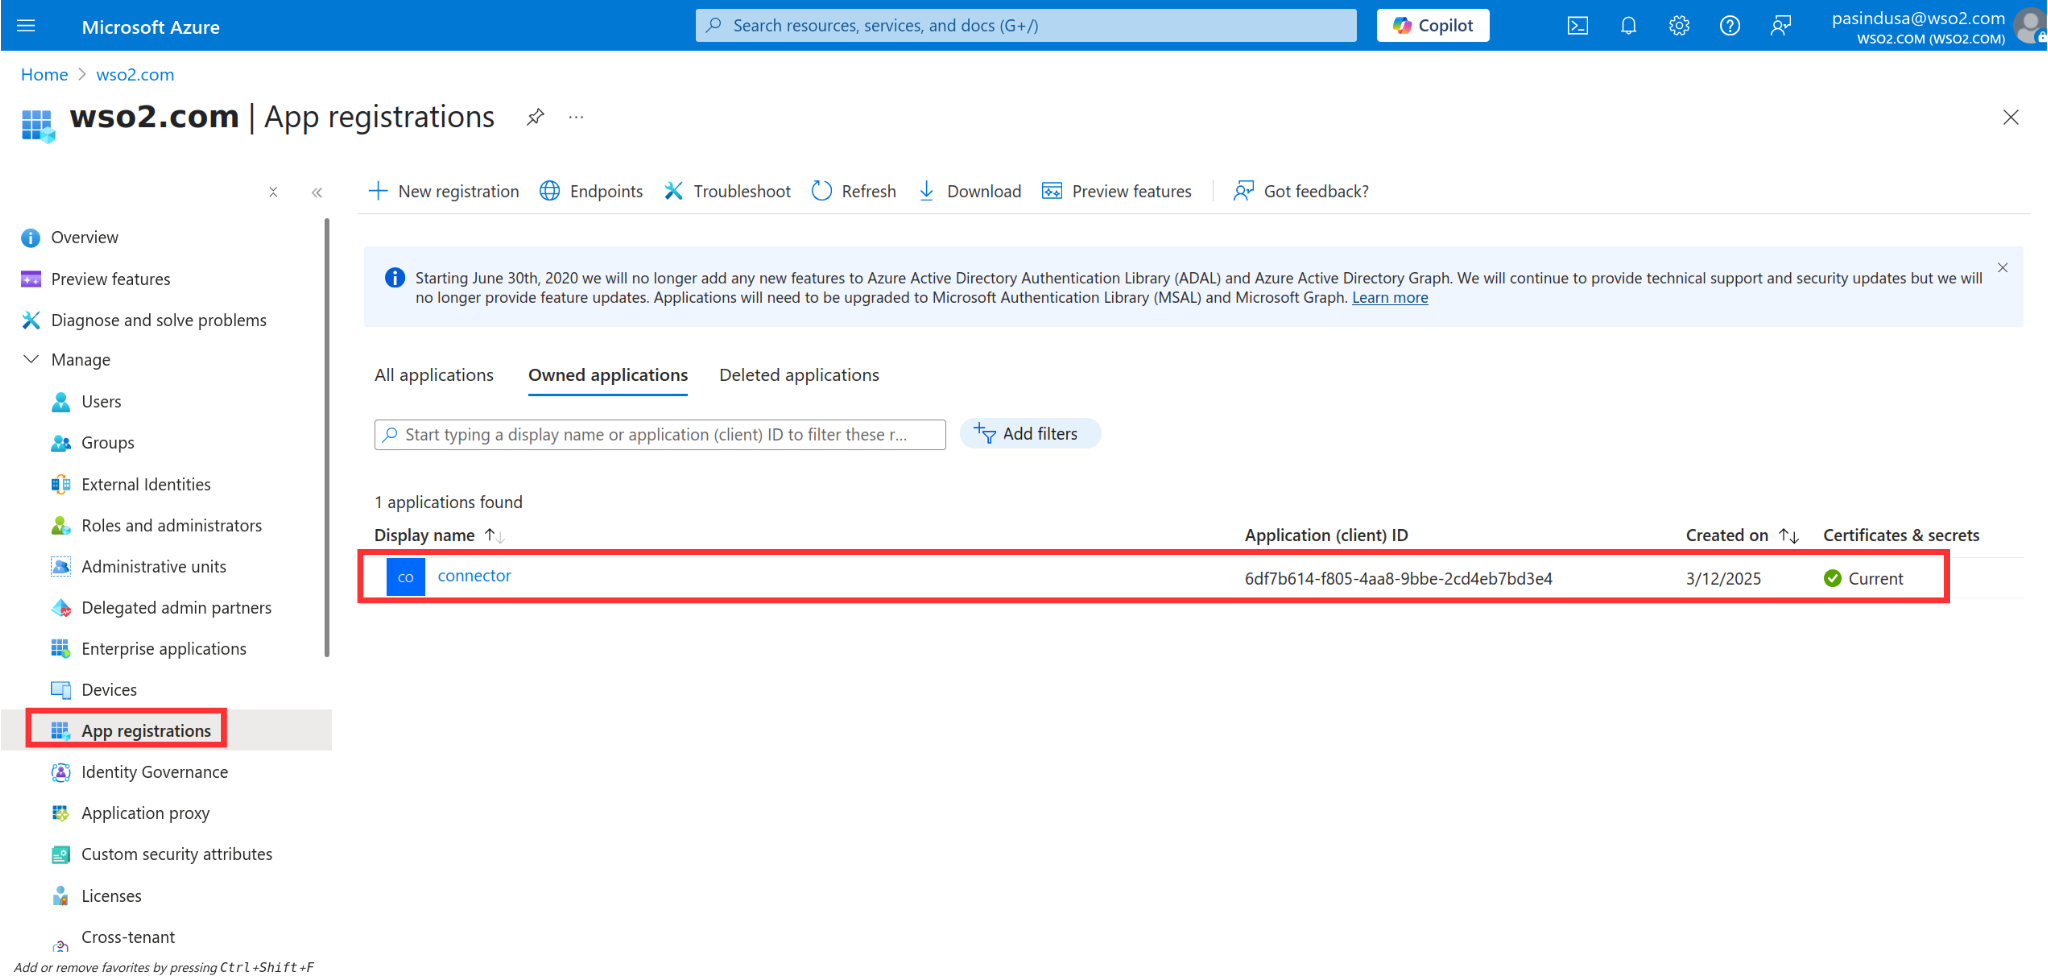
Task: Open Preview features in the toolbar
Action: pyautogui.click(x=1117, y=191)
